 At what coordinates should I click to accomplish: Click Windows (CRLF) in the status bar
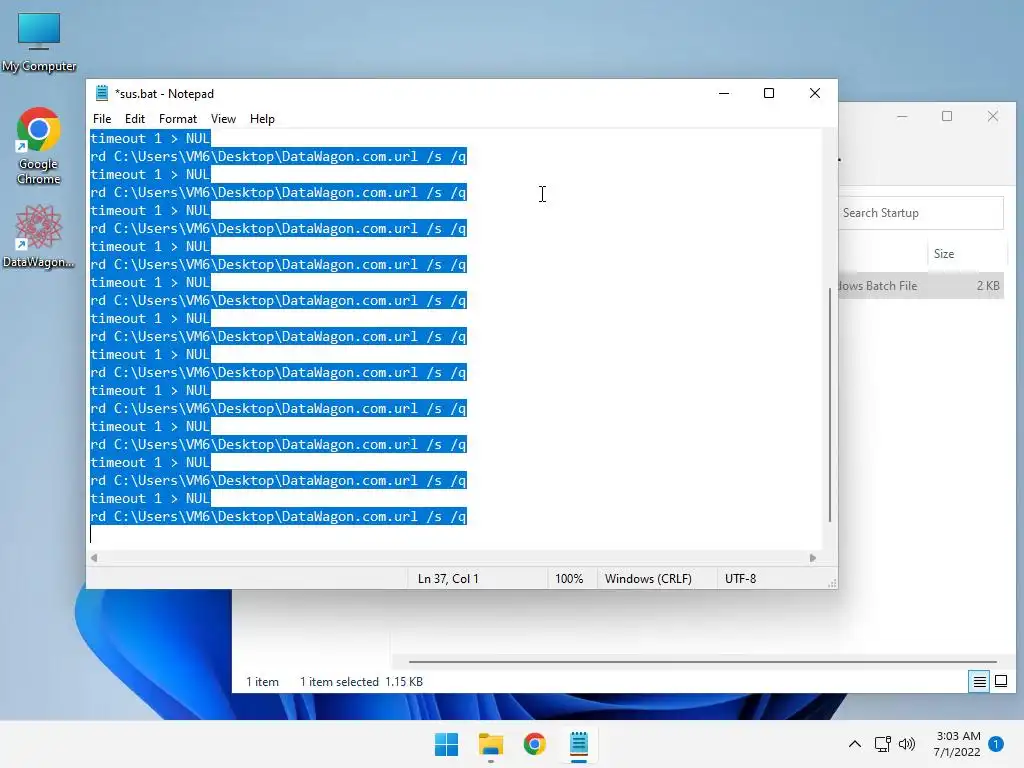[648, 579]
